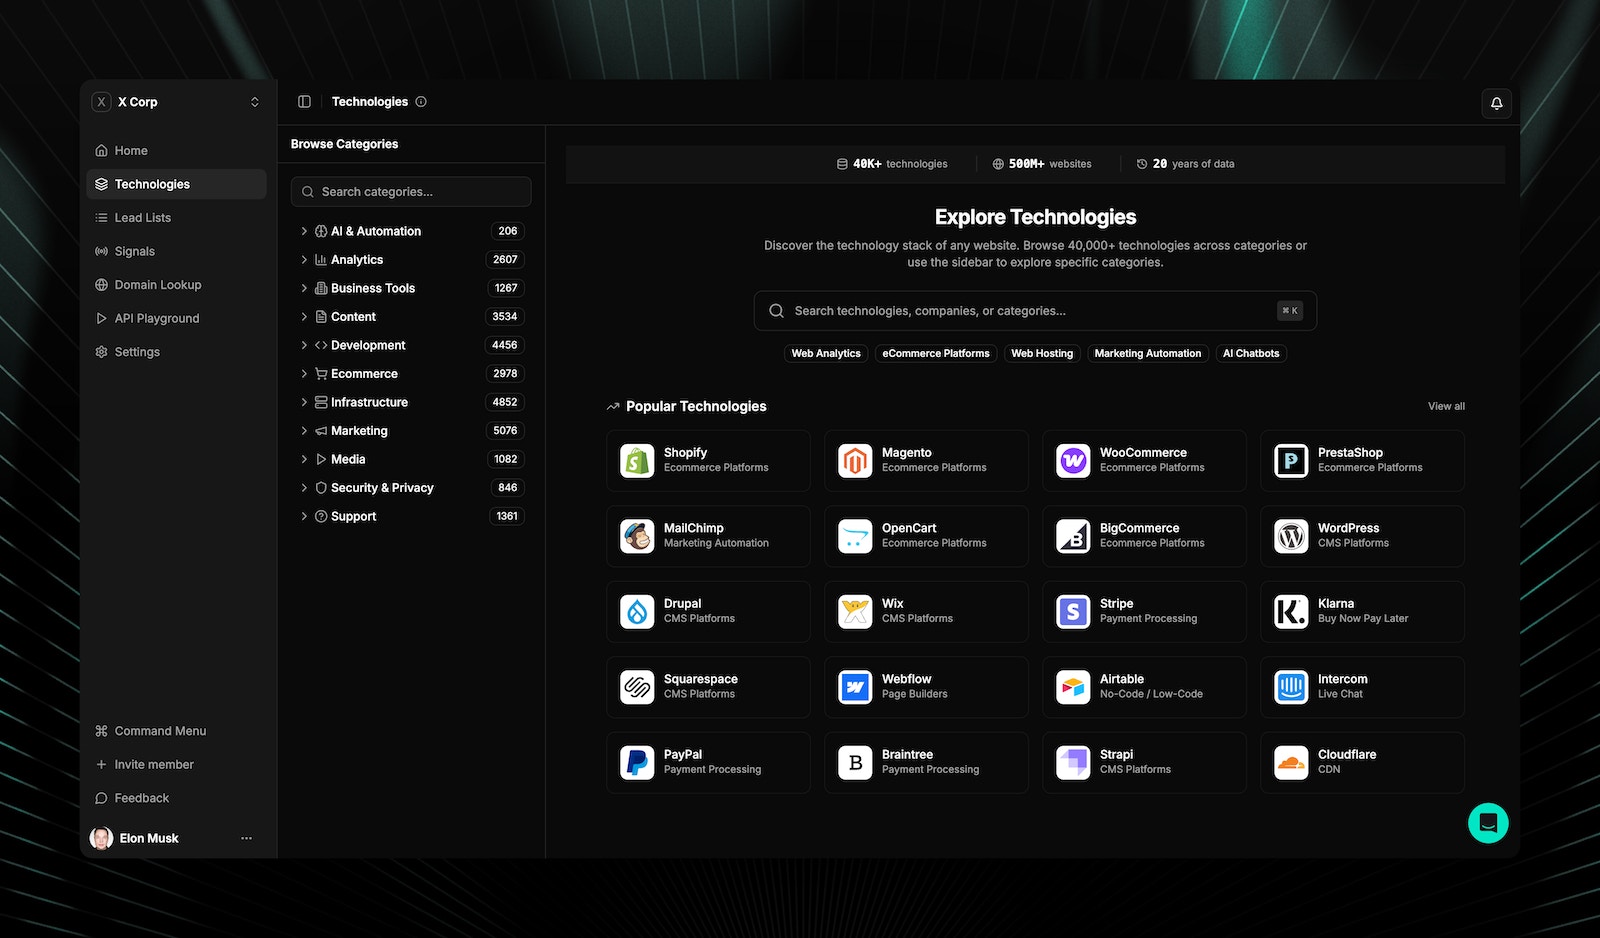Click the notification bell icon
This screenshot has height=938, width=1600.
(1496, 103)
